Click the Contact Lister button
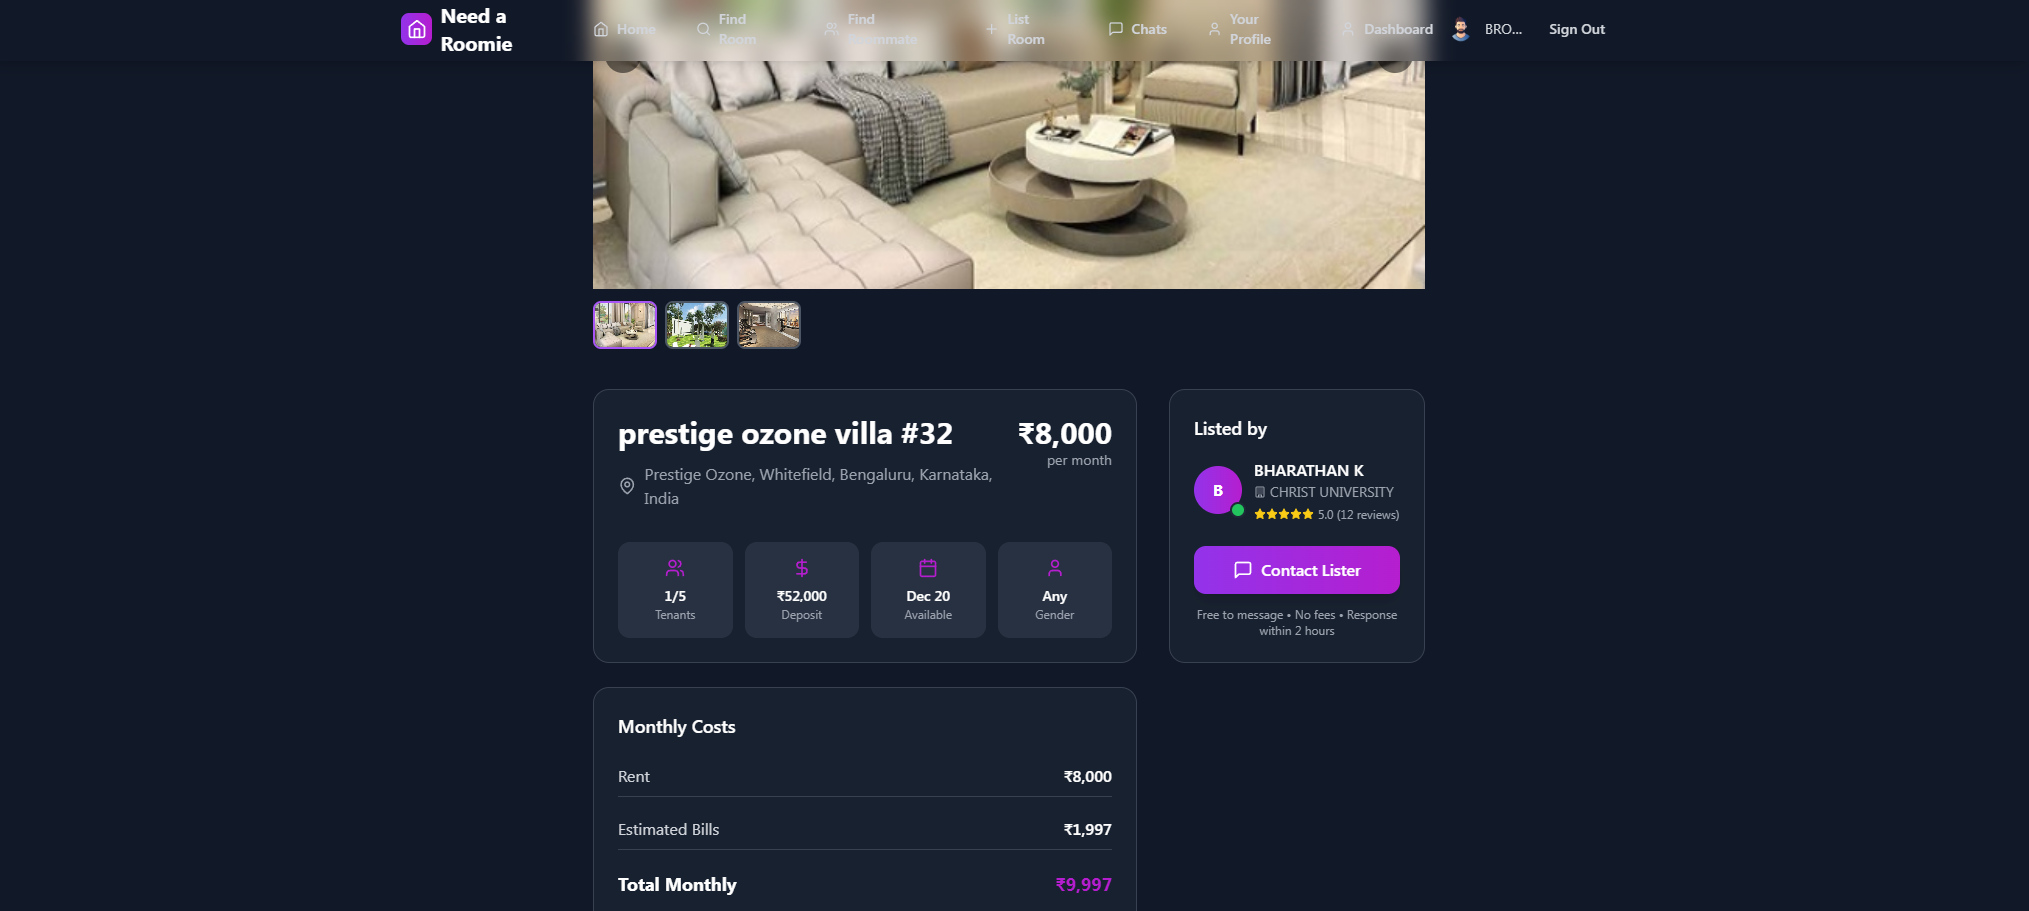This screenshot has width=2029, height=911. click(1297, 570)
